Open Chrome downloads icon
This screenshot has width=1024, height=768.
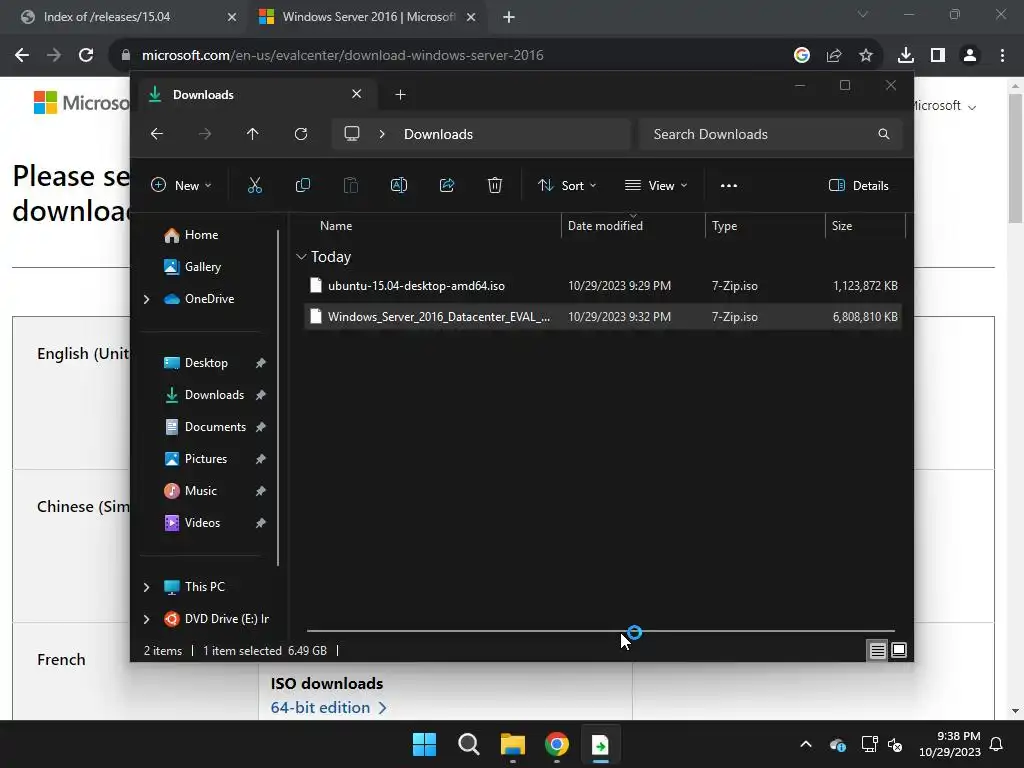(x=906, y=56)
